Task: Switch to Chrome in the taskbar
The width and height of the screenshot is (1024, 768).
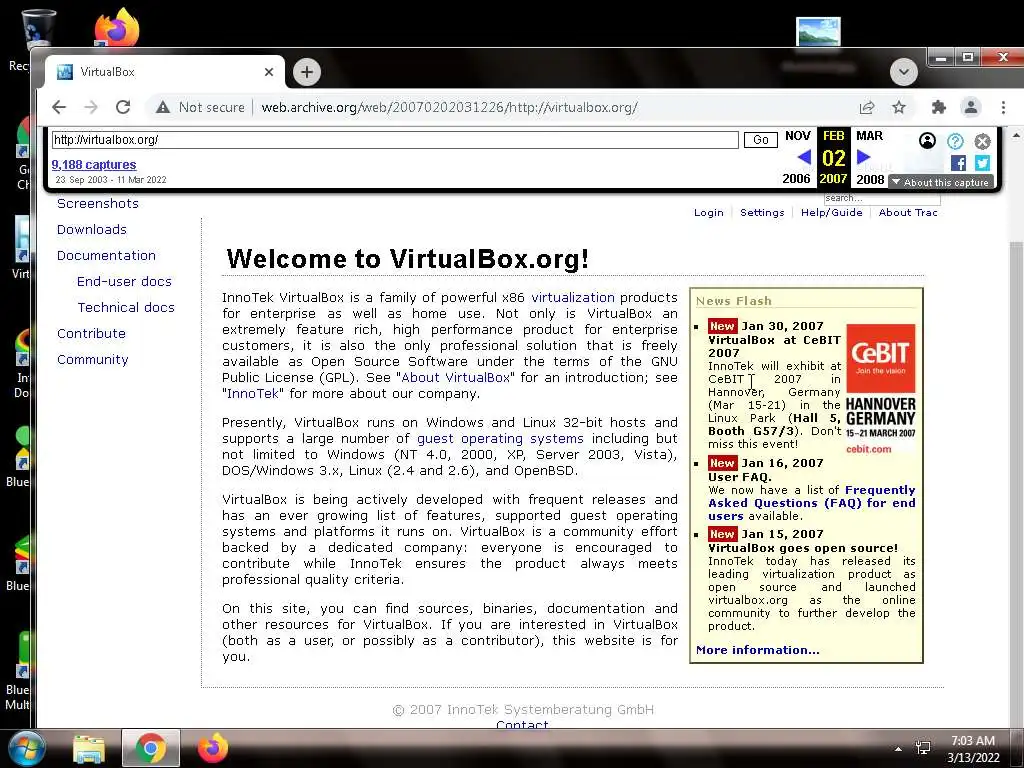Action: tap(151, 748)
